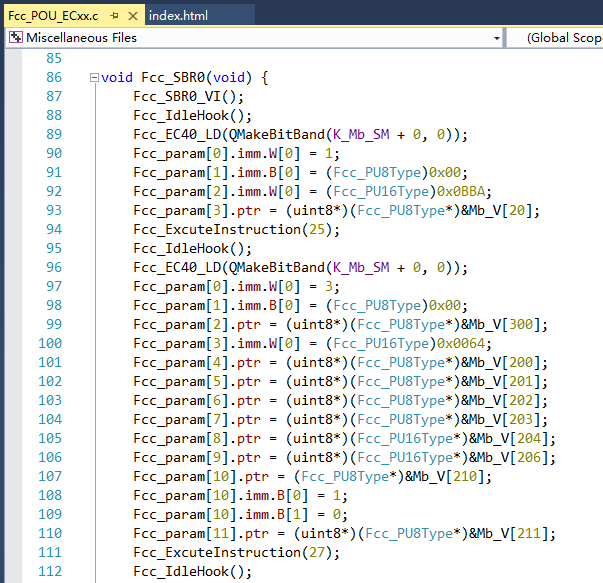This screenshot has height=583, width=603.
Task: Click K_Mb_SM macro on line 89
Action: [x=361, y=135]
